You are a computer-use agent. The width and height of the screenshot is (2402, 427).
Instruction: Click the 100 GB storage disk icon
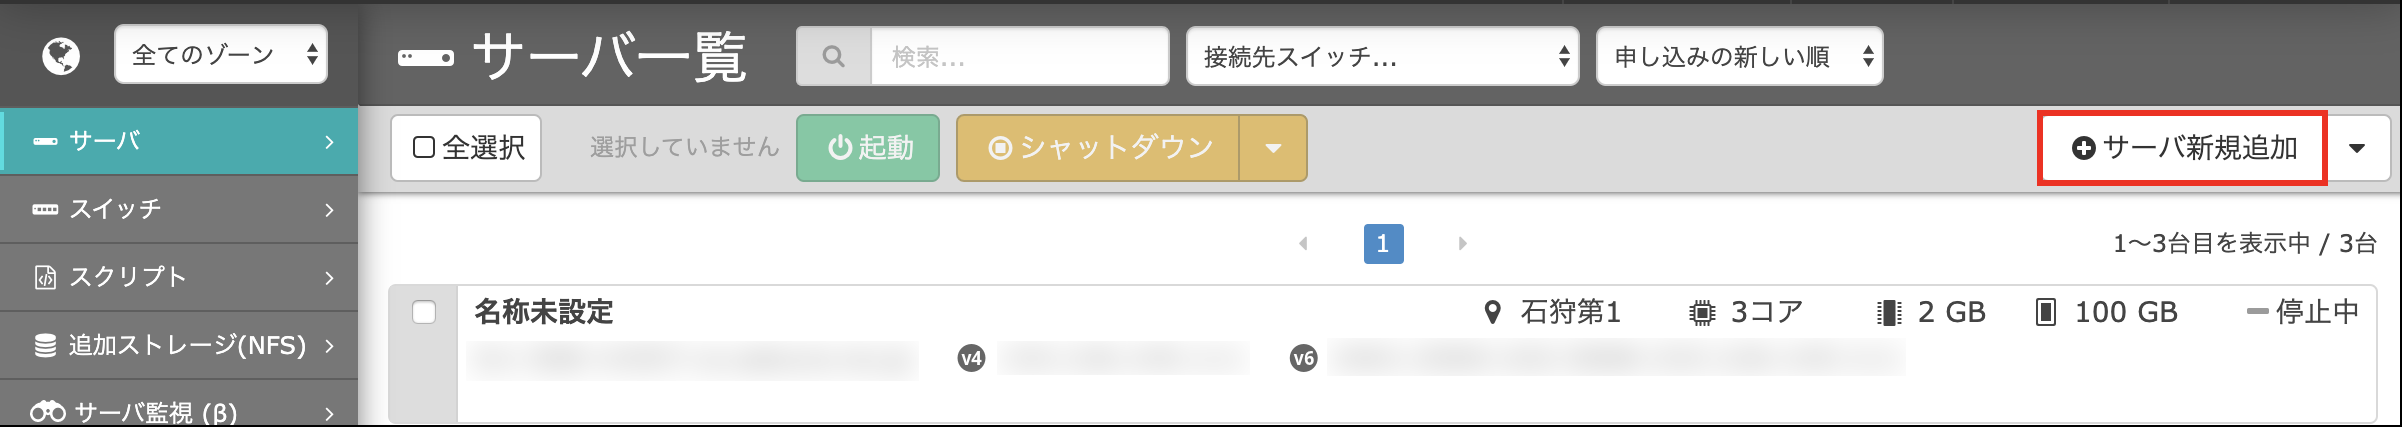point(2046,313)
